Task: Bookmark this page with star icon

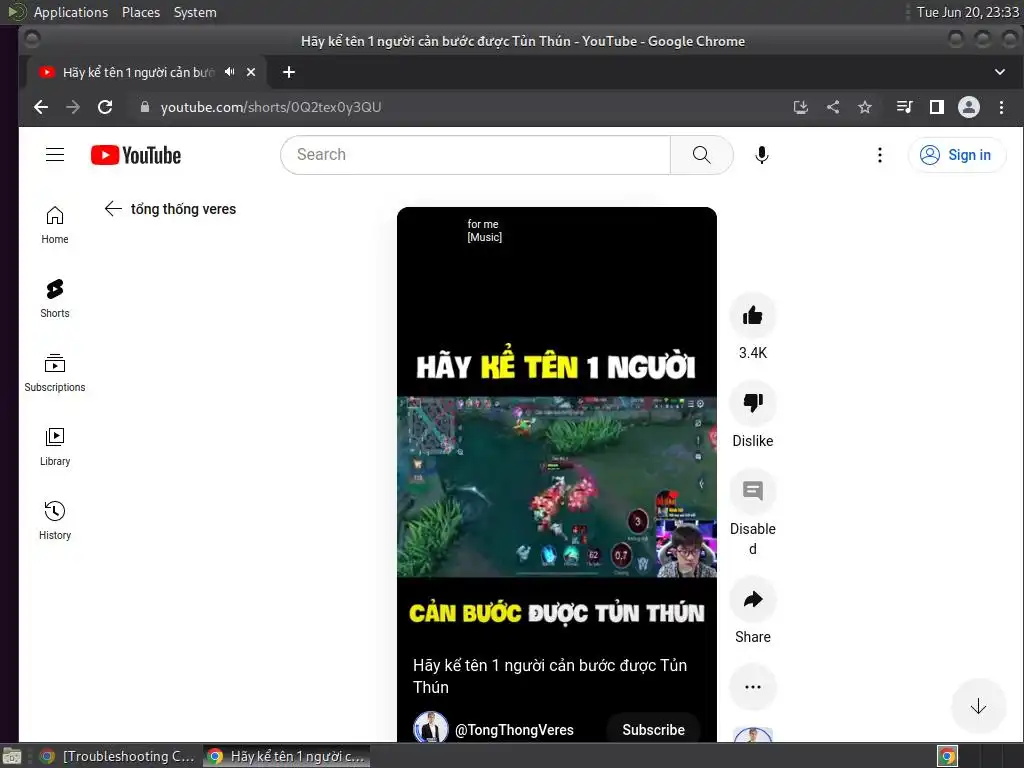Action: (x=865, y=107)
